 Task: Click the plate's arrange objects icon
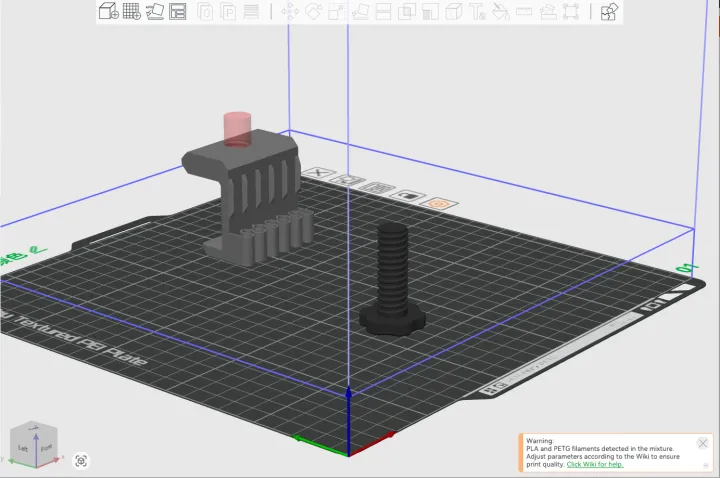point(377,188)
